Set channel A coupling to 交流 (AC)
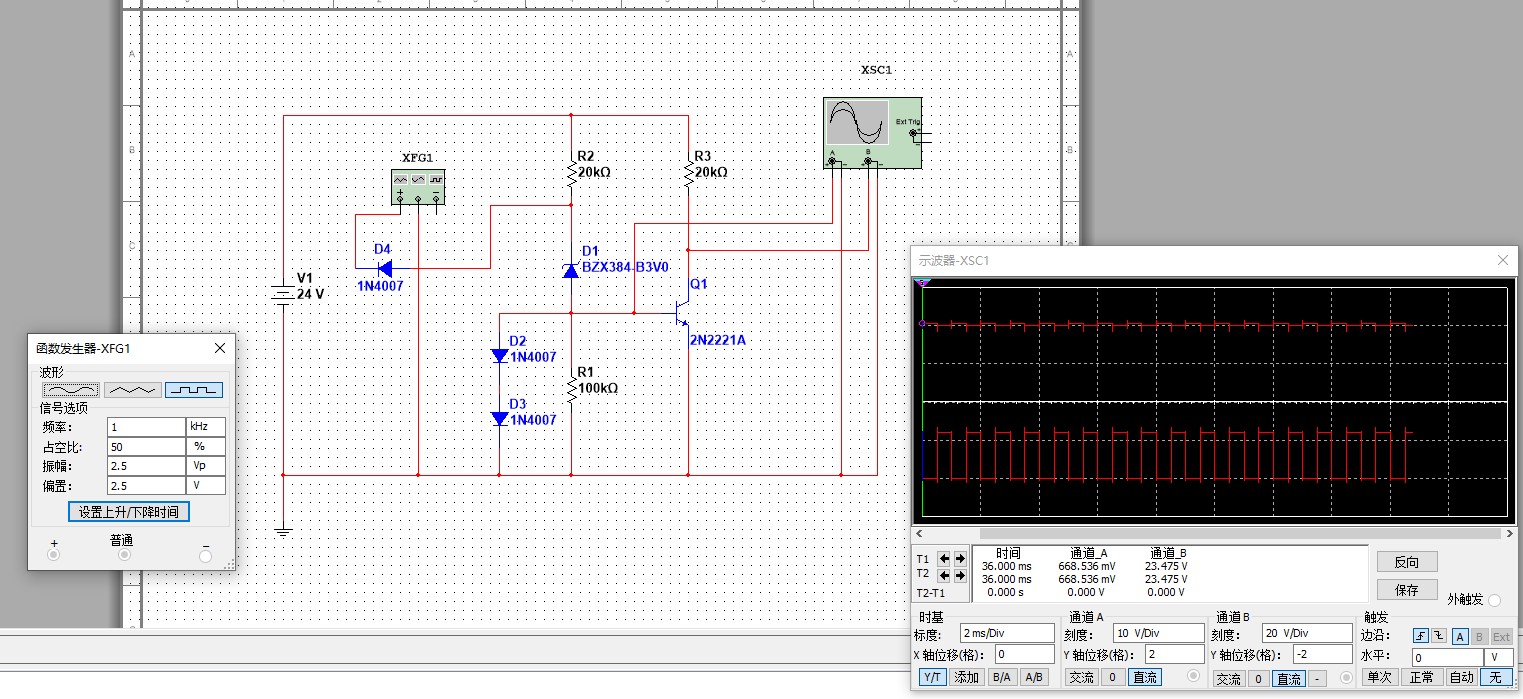1523x699 pixels. pos(1082,677)
